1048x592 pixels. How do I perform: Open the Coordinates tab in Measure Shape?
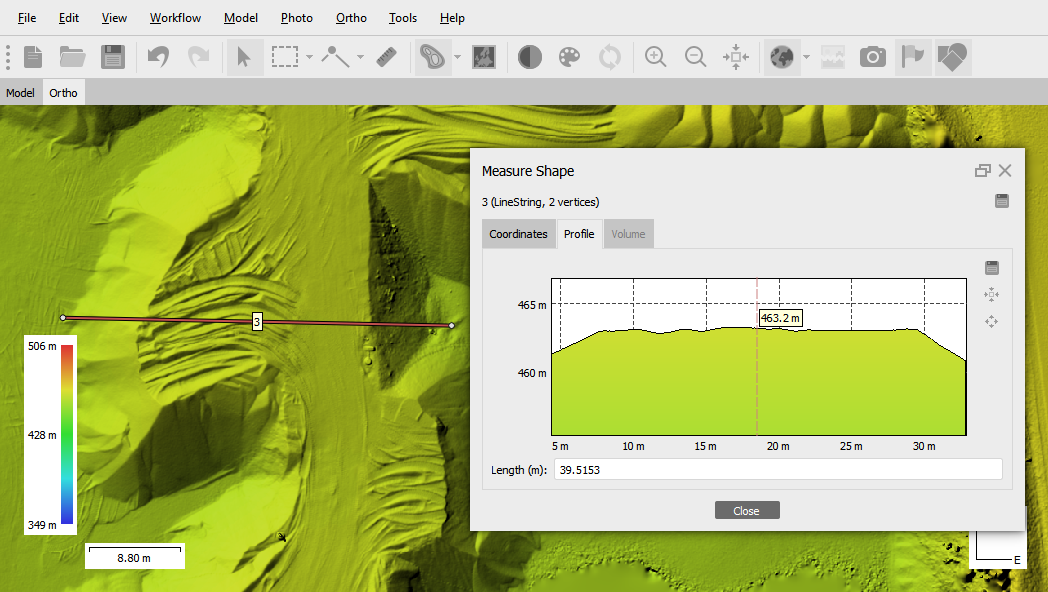point(519,234)
